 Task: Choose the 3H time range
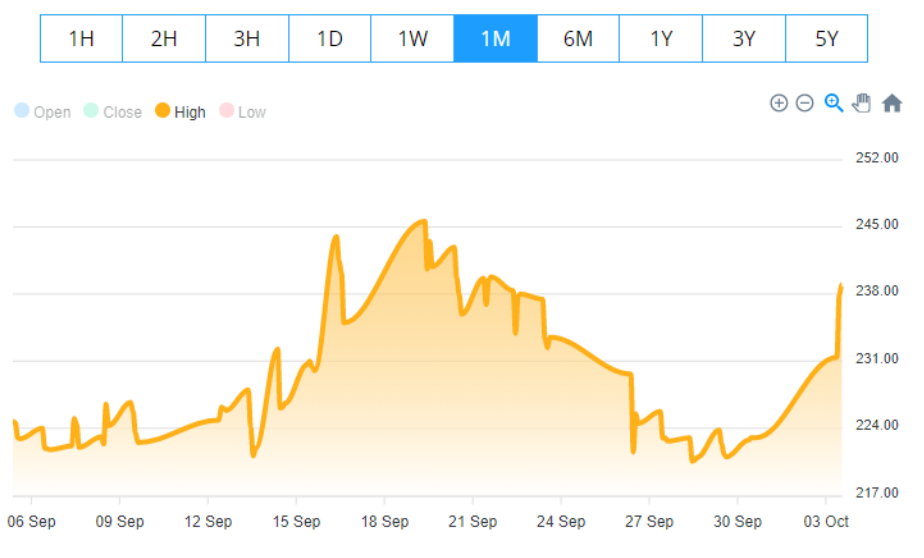coord(247,39)
